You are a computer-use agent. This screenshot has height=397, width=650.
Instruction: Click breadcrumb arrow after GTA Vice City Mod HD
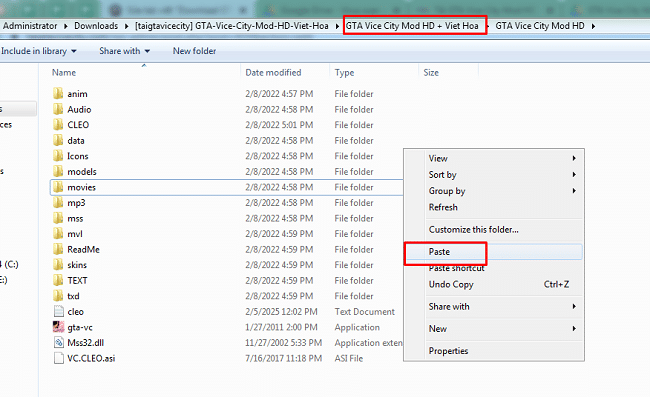pyautogui.click(x=593, y=26)
